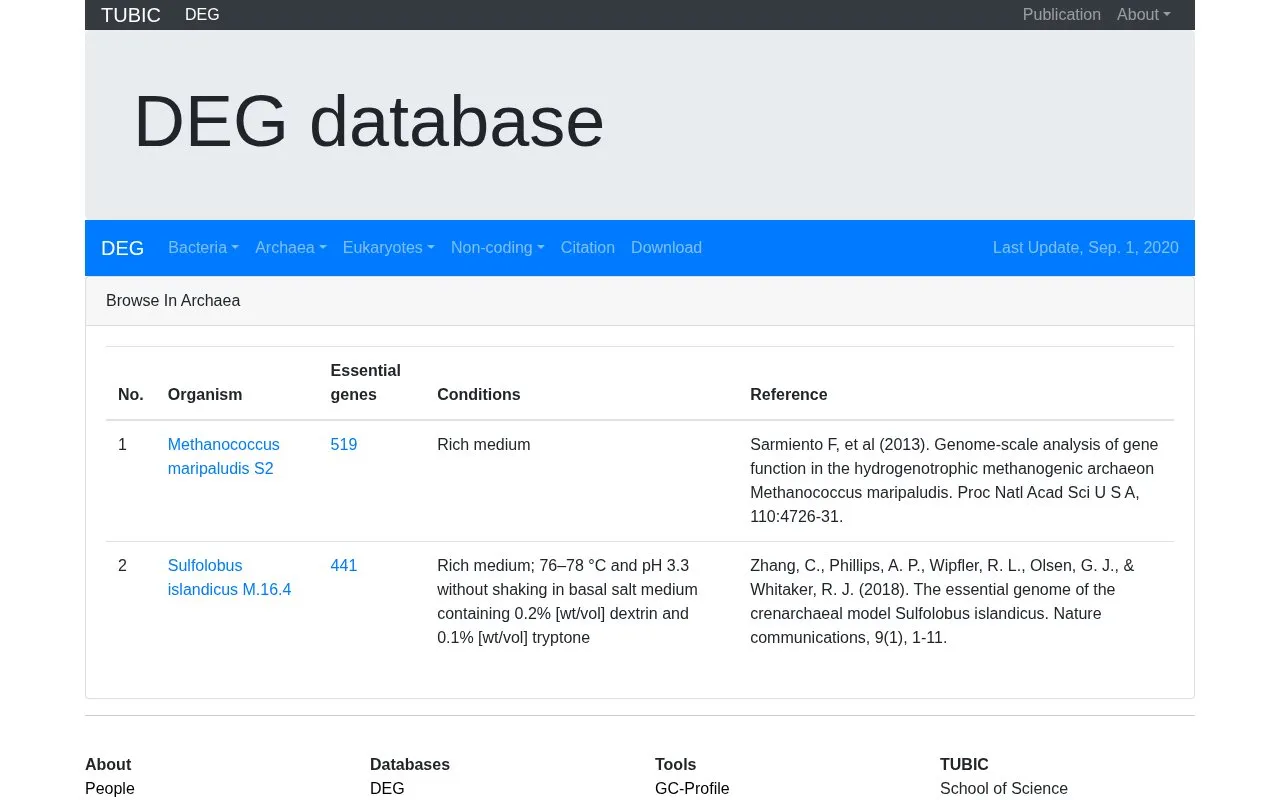Click the 'Databases' footer heading
Screen dimensions: 1280x800
(x=410, y=764)
